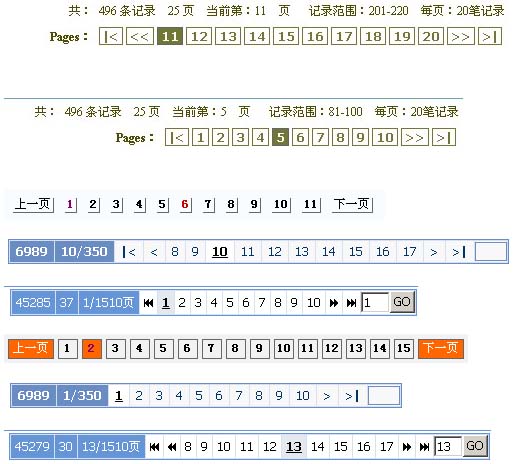Click last-page icon in the 13/1510页 pager
This screenshot has width=516, height=464.
[424, 447]
